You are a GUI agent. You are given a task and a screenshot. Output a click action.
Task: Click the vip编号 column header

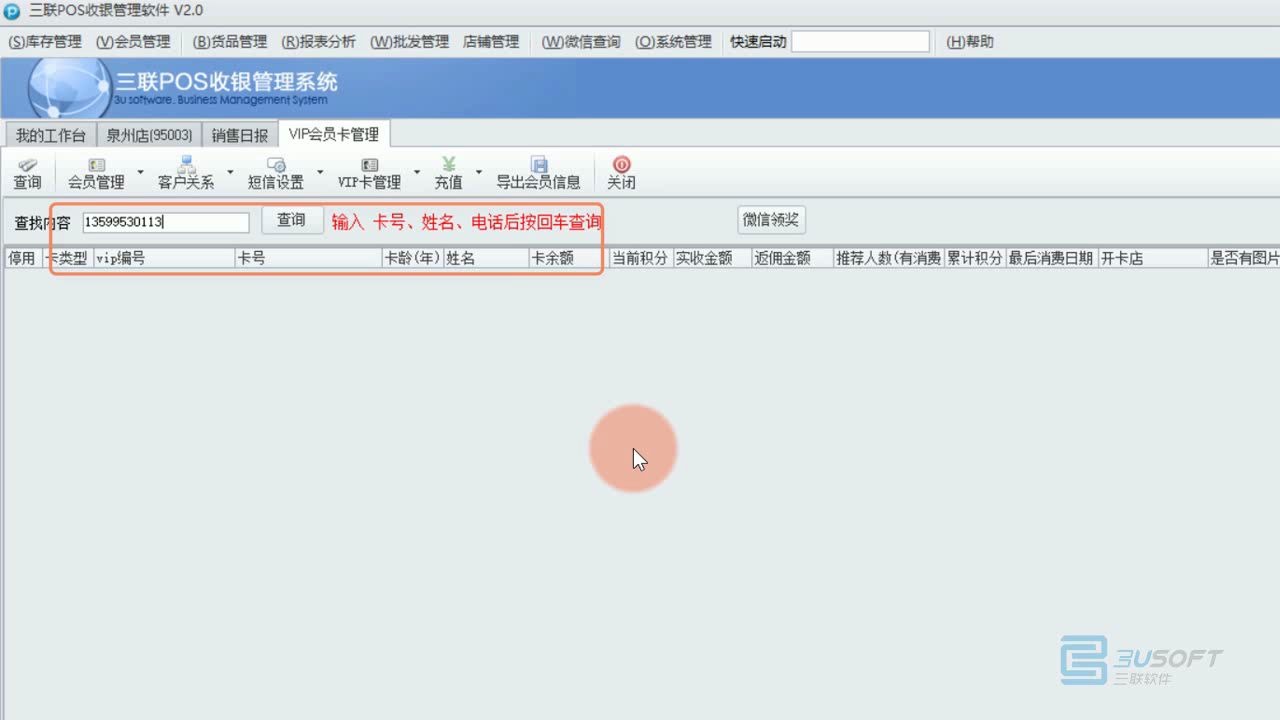pyautogui.click(x=164, y=258)
